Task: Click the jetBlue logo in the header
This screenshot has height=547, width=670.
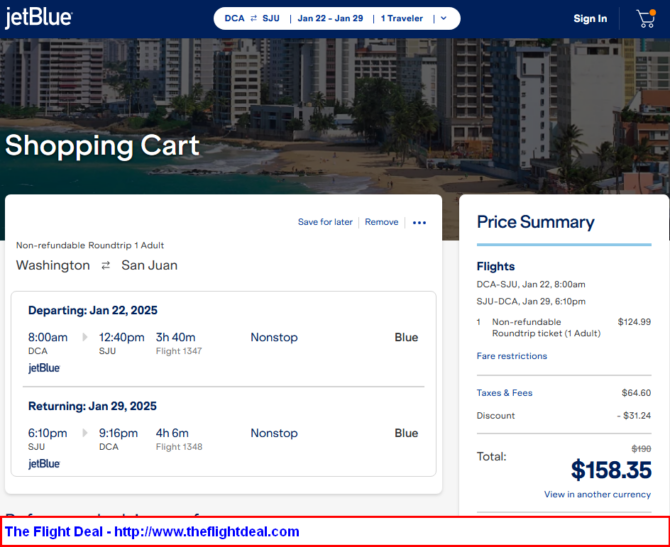Action: (x=38, y=18)
